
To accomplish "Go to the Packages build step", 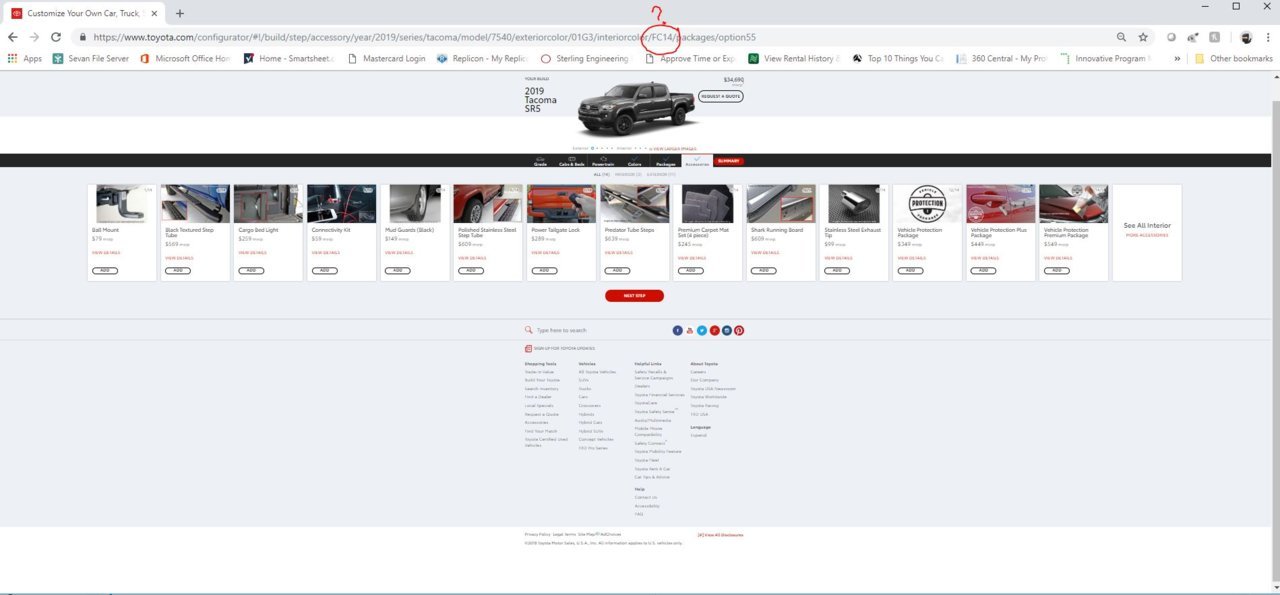I will pos(666,161).
